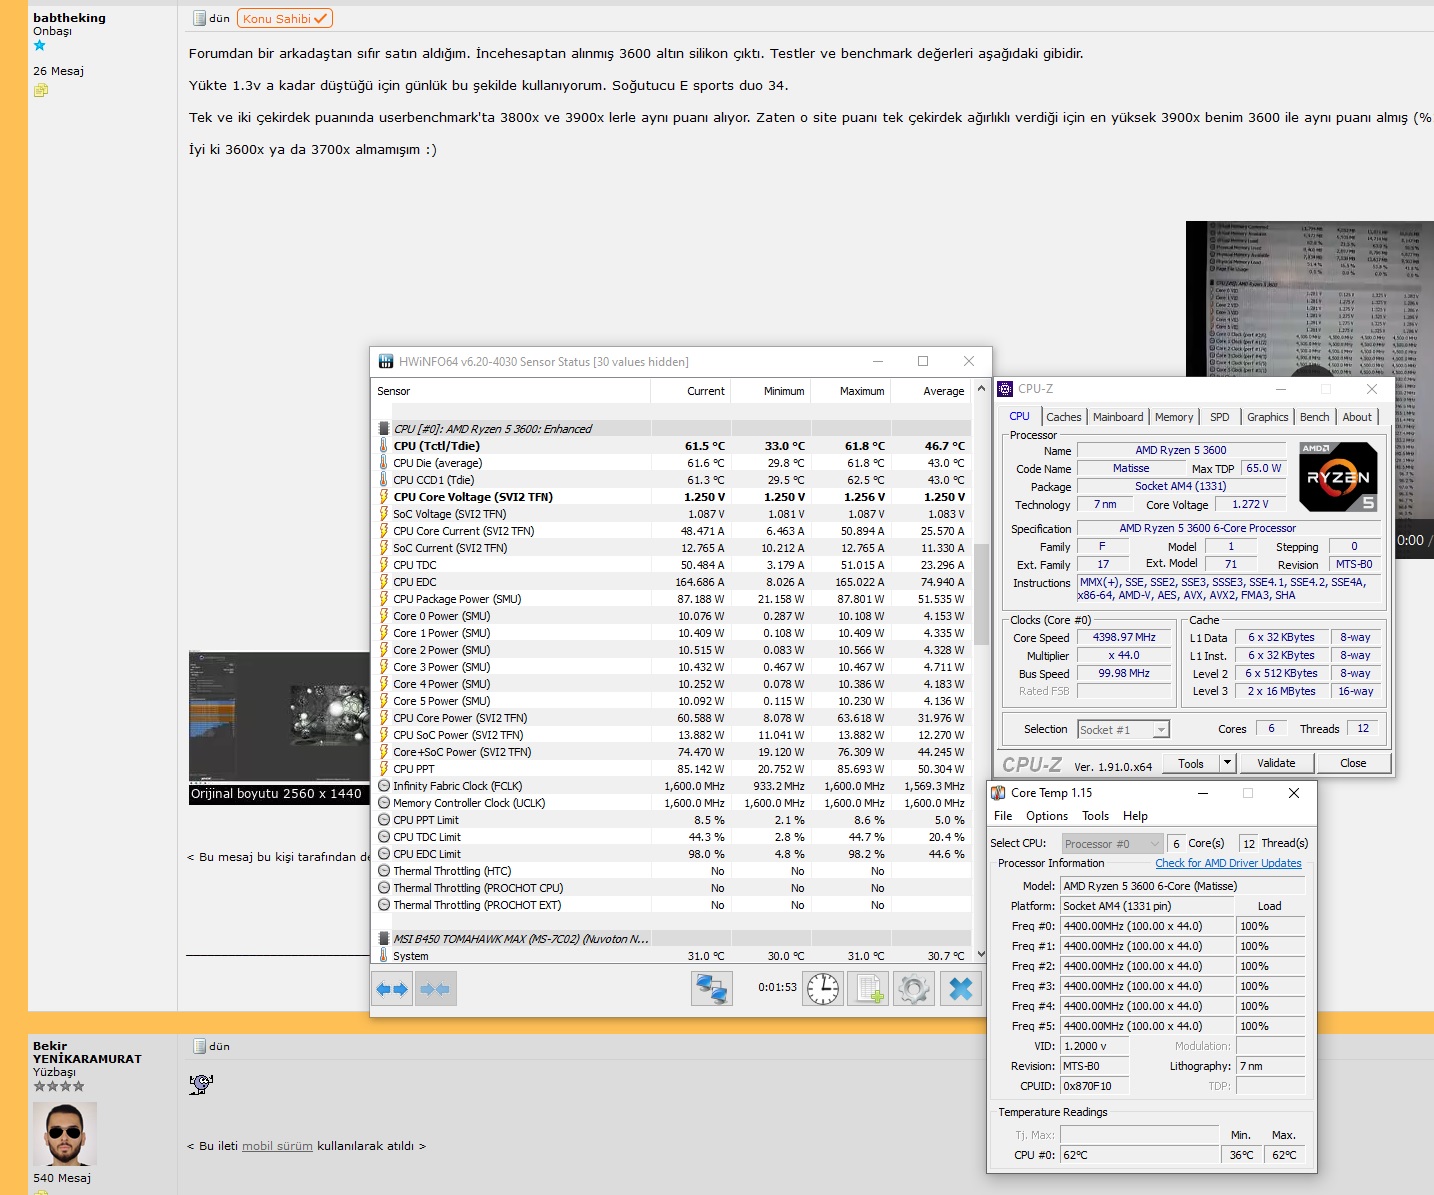Image resolution: width=1434 pixels, height=1195 pixels.
Task: Select the CPU PPT Limit sensor row
Action: tap(672, 820)
